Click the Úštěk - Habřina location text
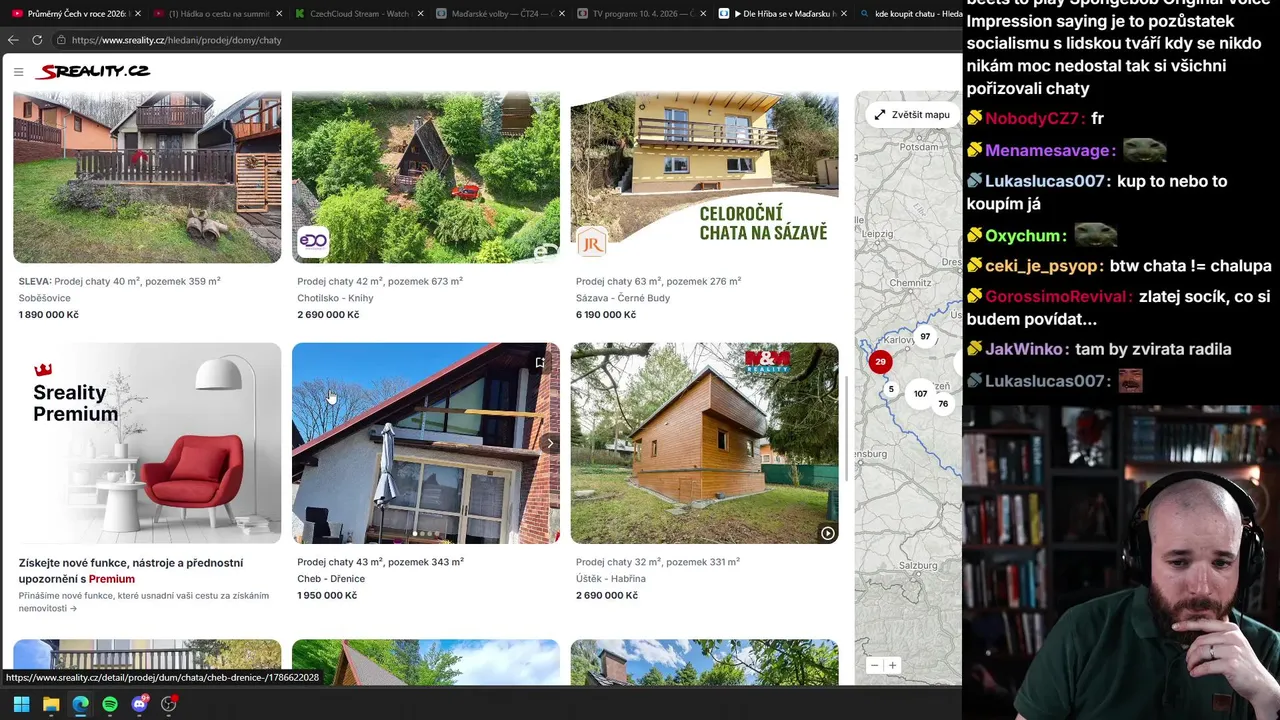Image resolution: width=1280 pixels, height=720 pixels. pos(611,579)
